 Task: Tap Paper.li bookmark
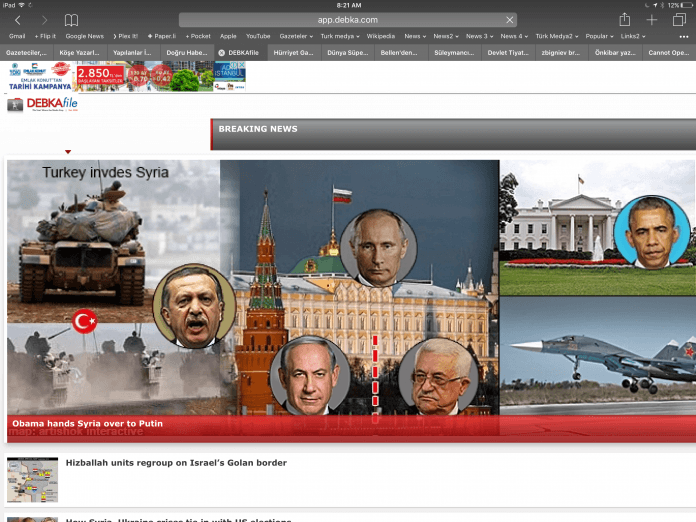click(162, 36)
